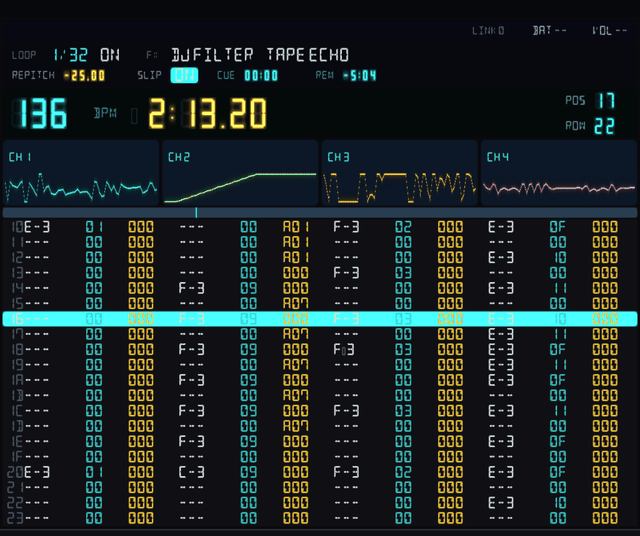
Task: Click the ROW value 22
Action: [604, 126]
